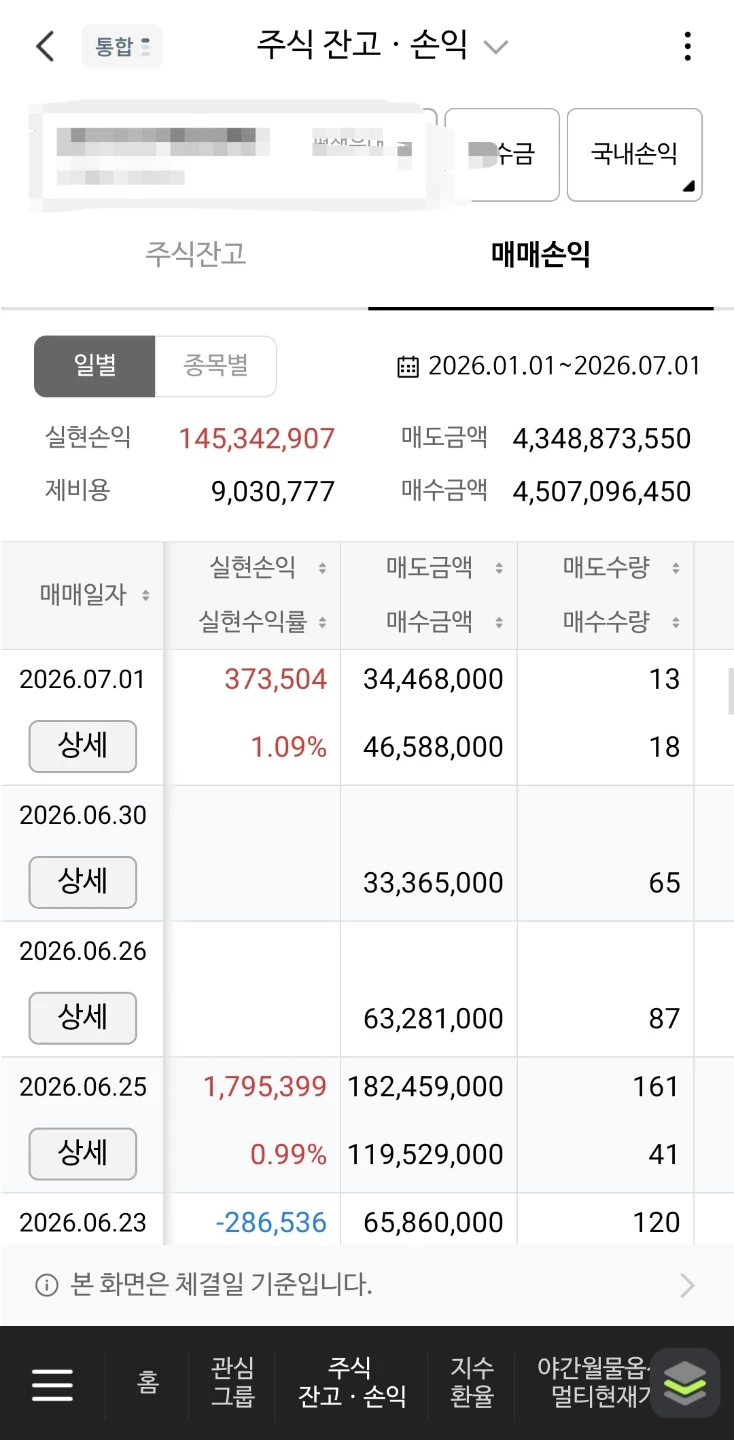Viewport: 734px width, 1440px height.
Task: Sort by 실현손익 column arrows
Action: 322,569
